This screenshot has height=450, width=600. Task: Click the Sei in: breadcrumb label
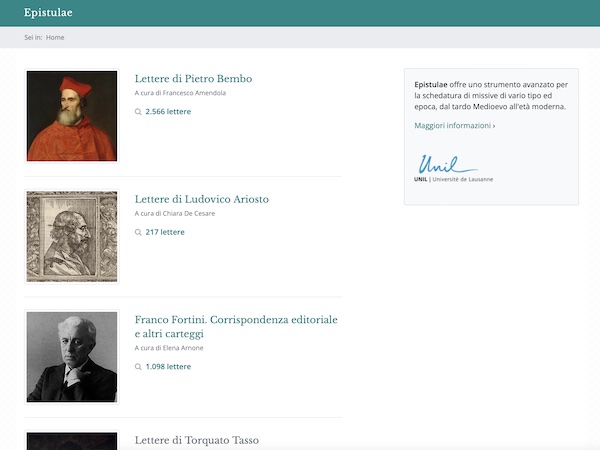(33, 38)
